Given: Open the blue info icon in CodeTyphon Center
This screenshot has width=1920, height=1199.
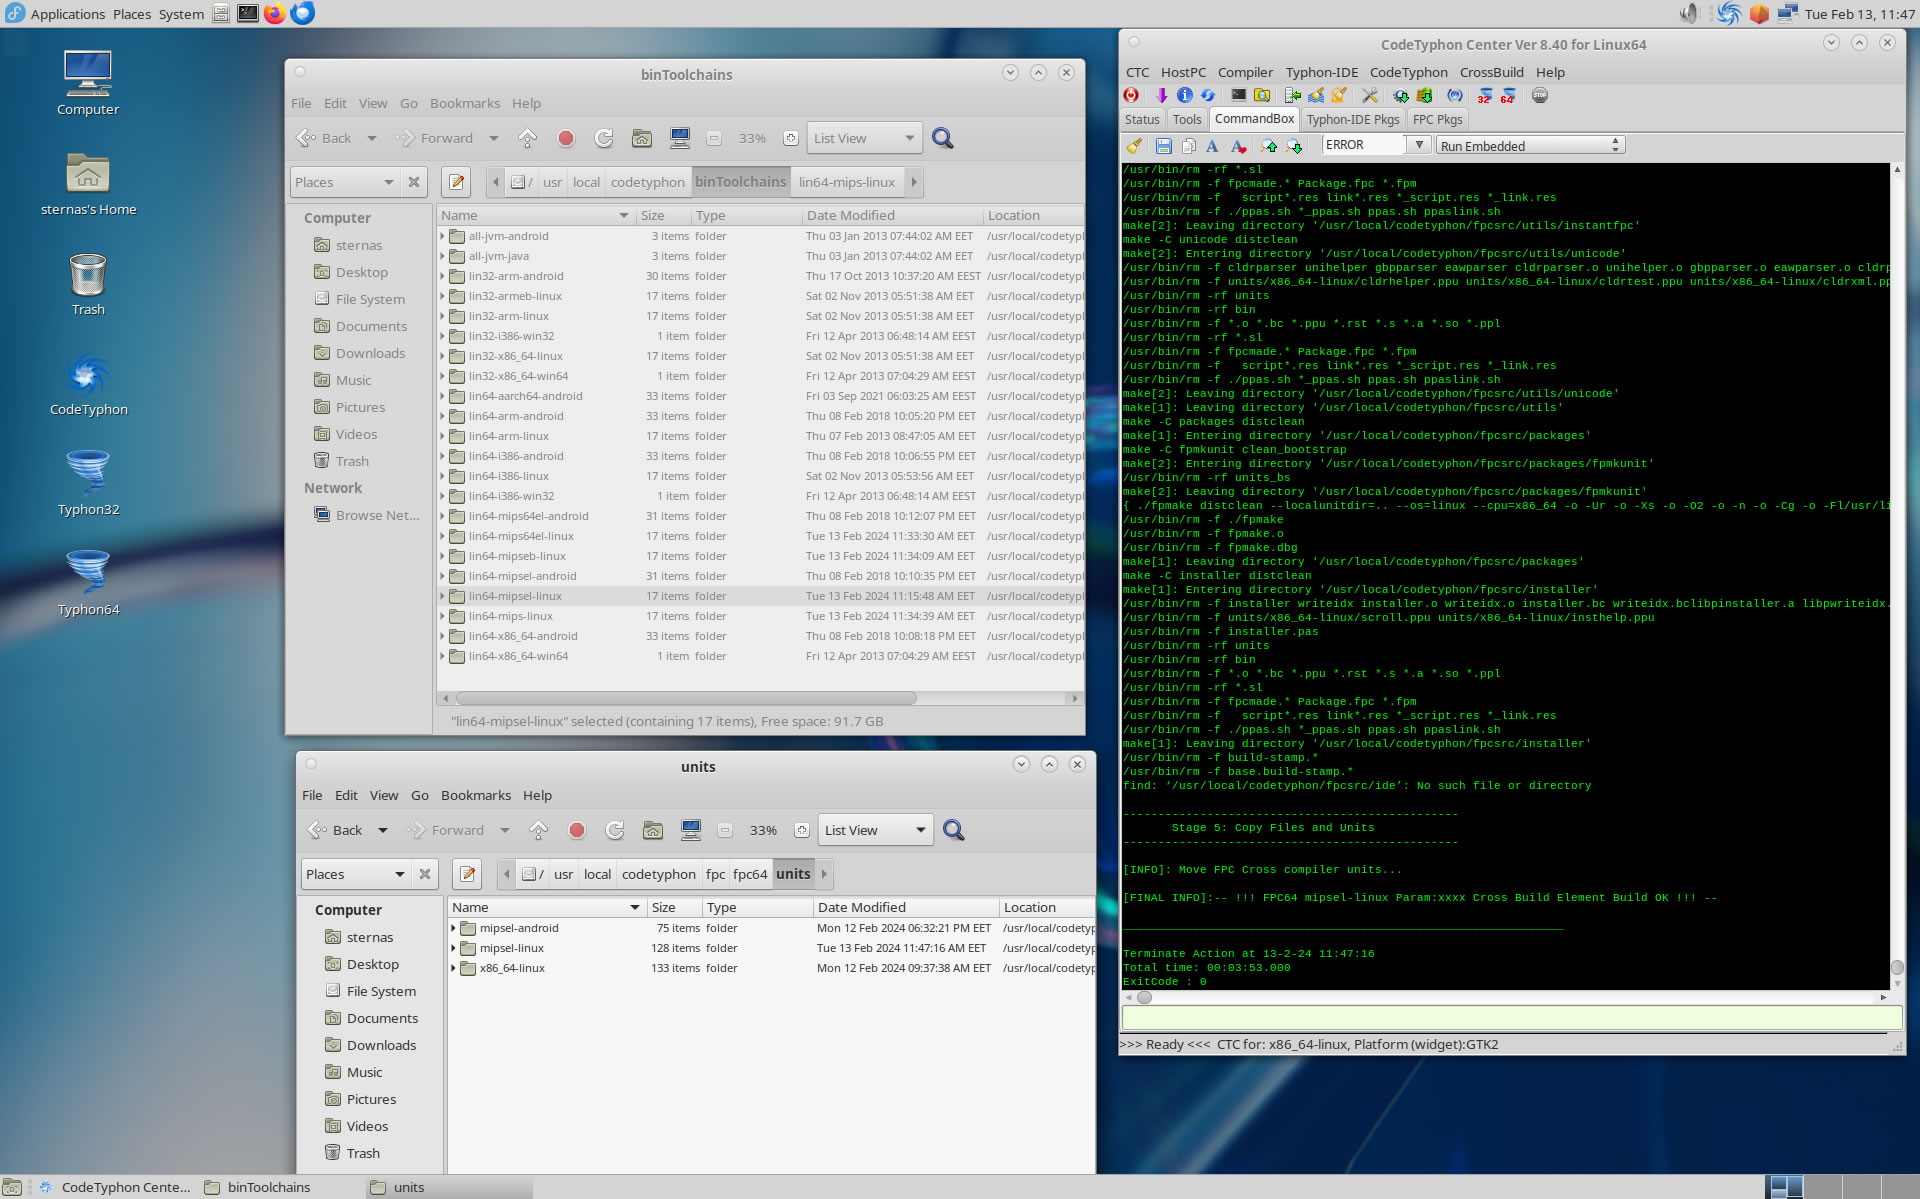Looking at the screenshot, I should (1185, 96).
